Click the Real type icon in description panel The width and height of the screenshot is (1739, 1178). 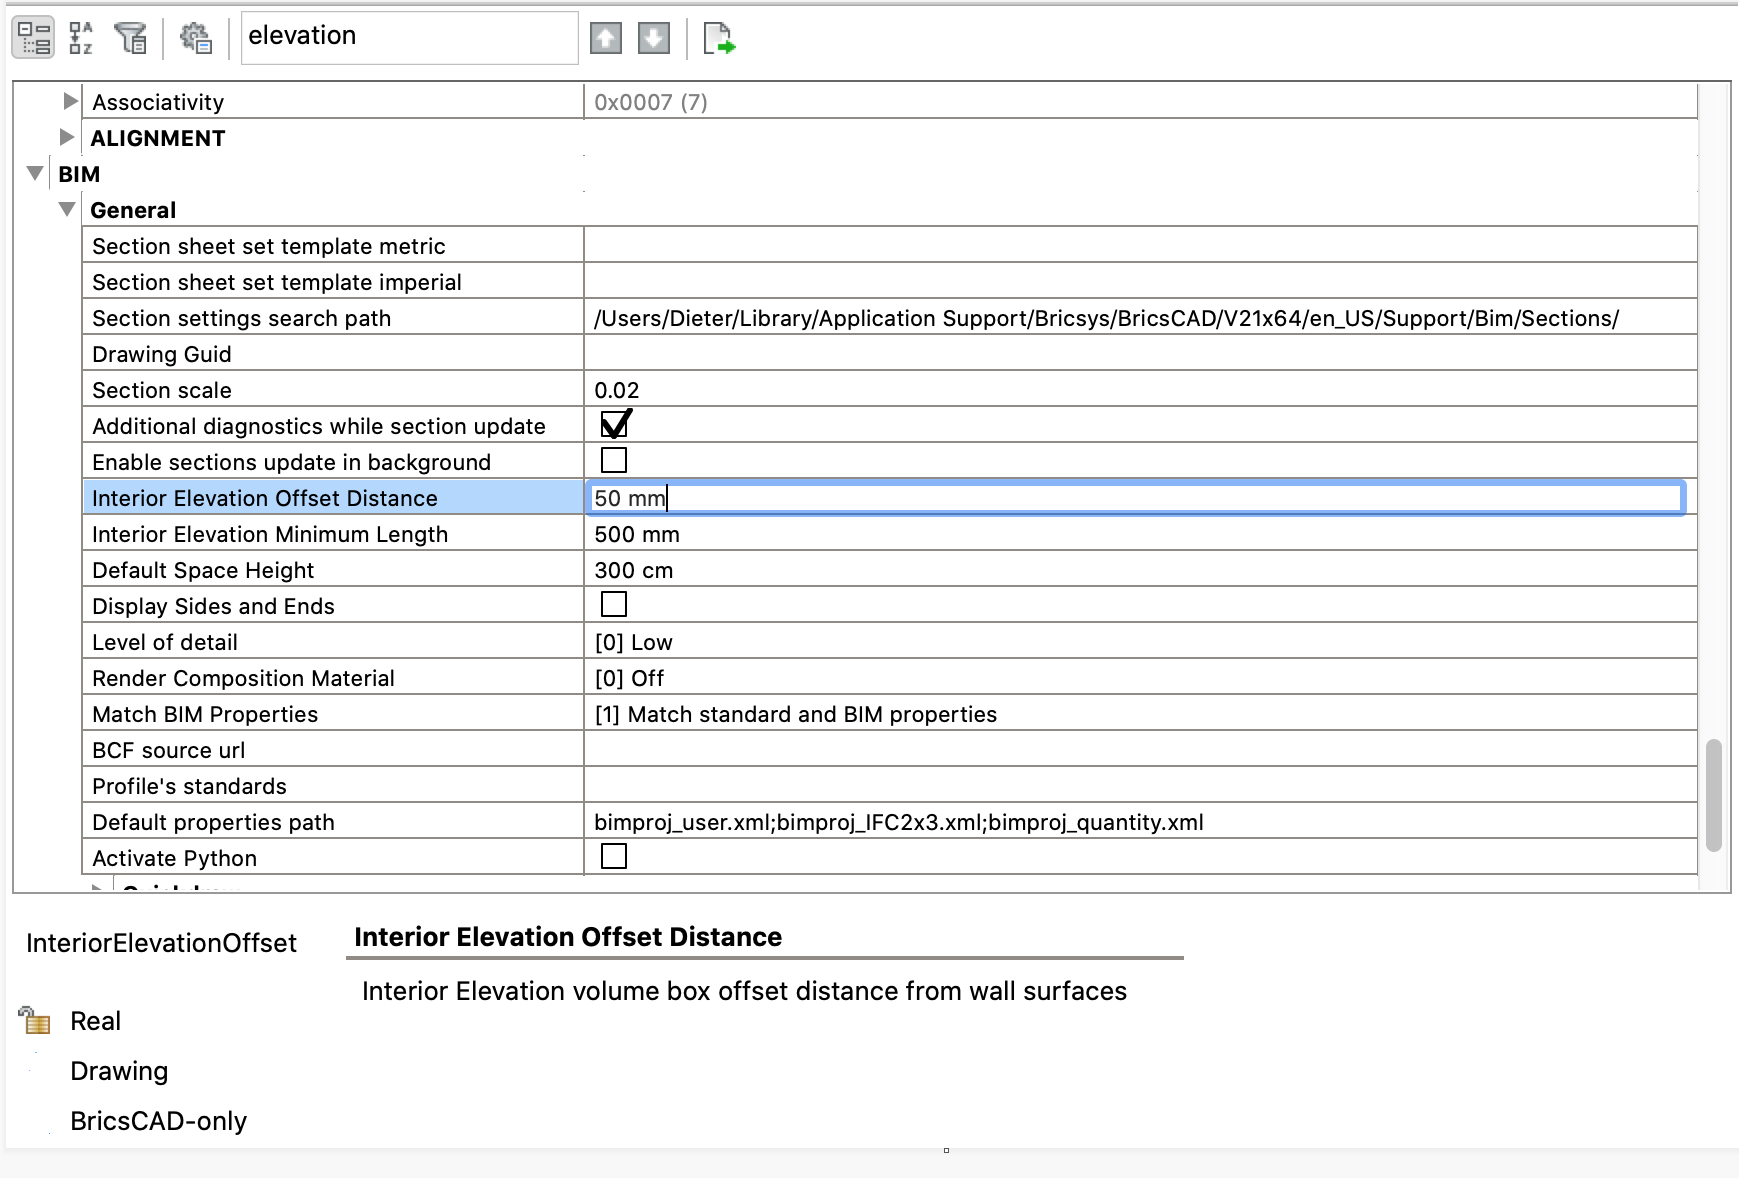(x=35, y=1021)
